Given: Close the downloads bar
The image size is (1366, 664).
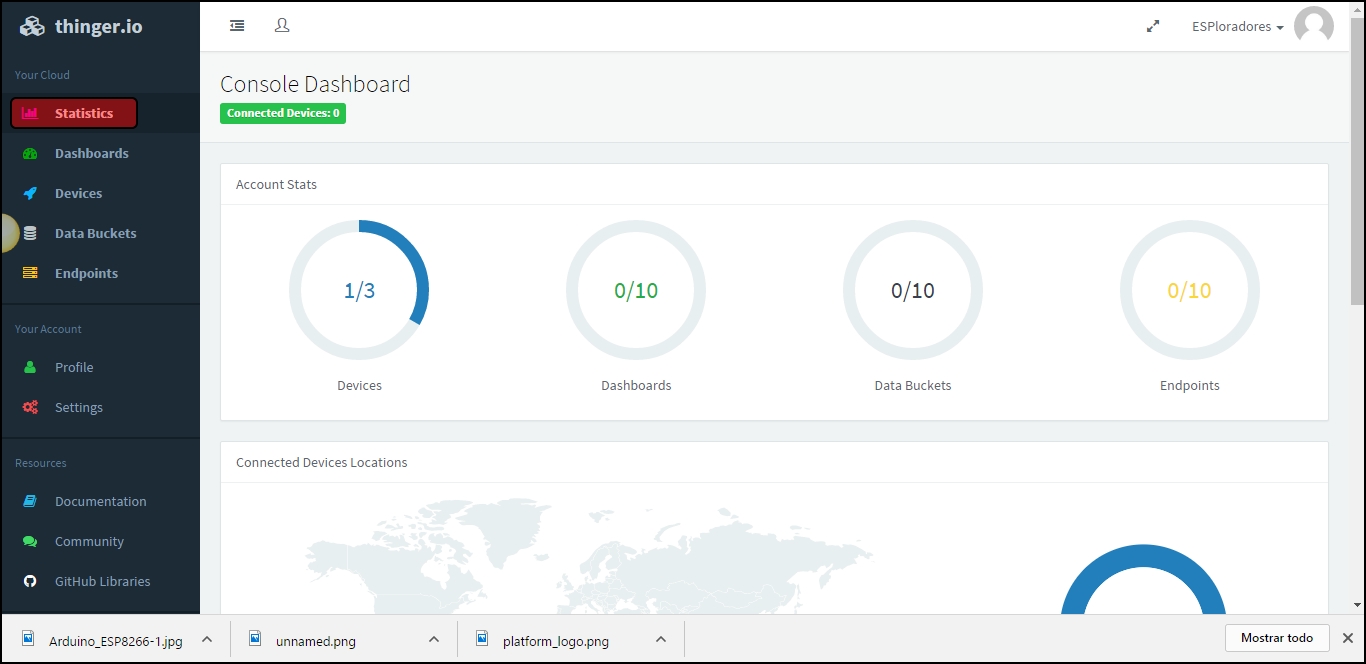Looking at the screenshot, I should click(x=1347, y=638).
